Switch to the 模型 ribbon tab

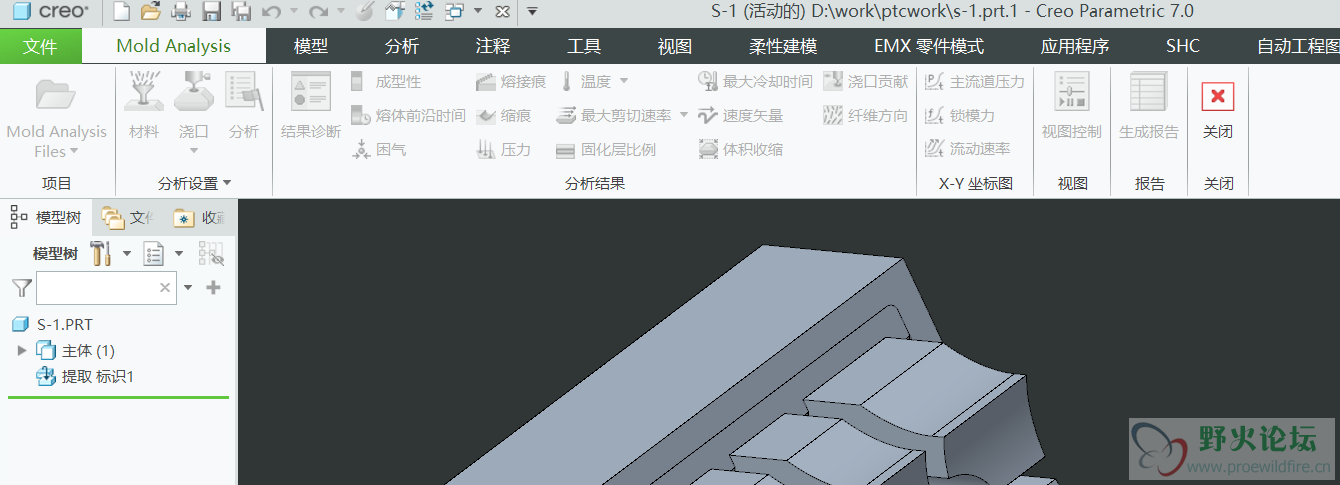tap(311, 46)
